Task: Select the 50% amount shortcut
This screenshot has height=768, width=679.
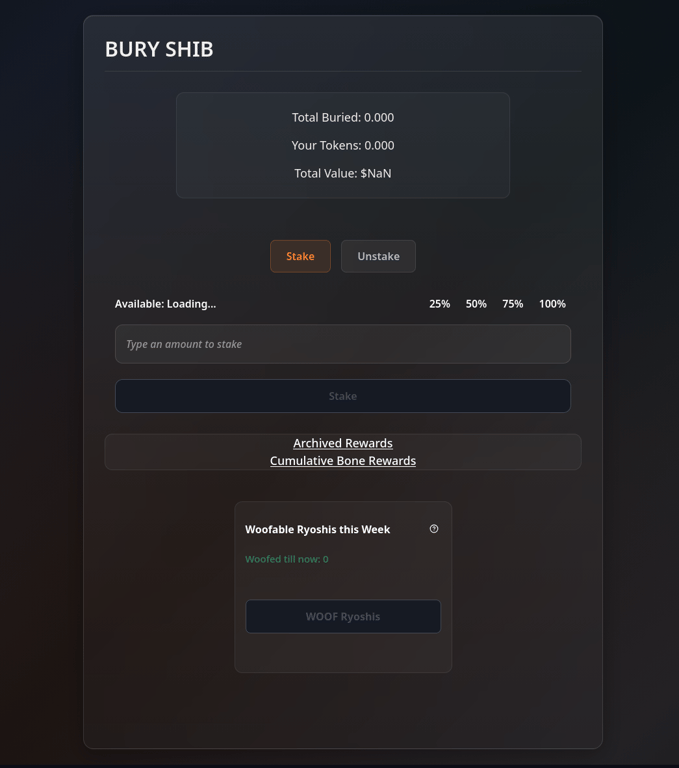Action: click(x=476, y=304)
